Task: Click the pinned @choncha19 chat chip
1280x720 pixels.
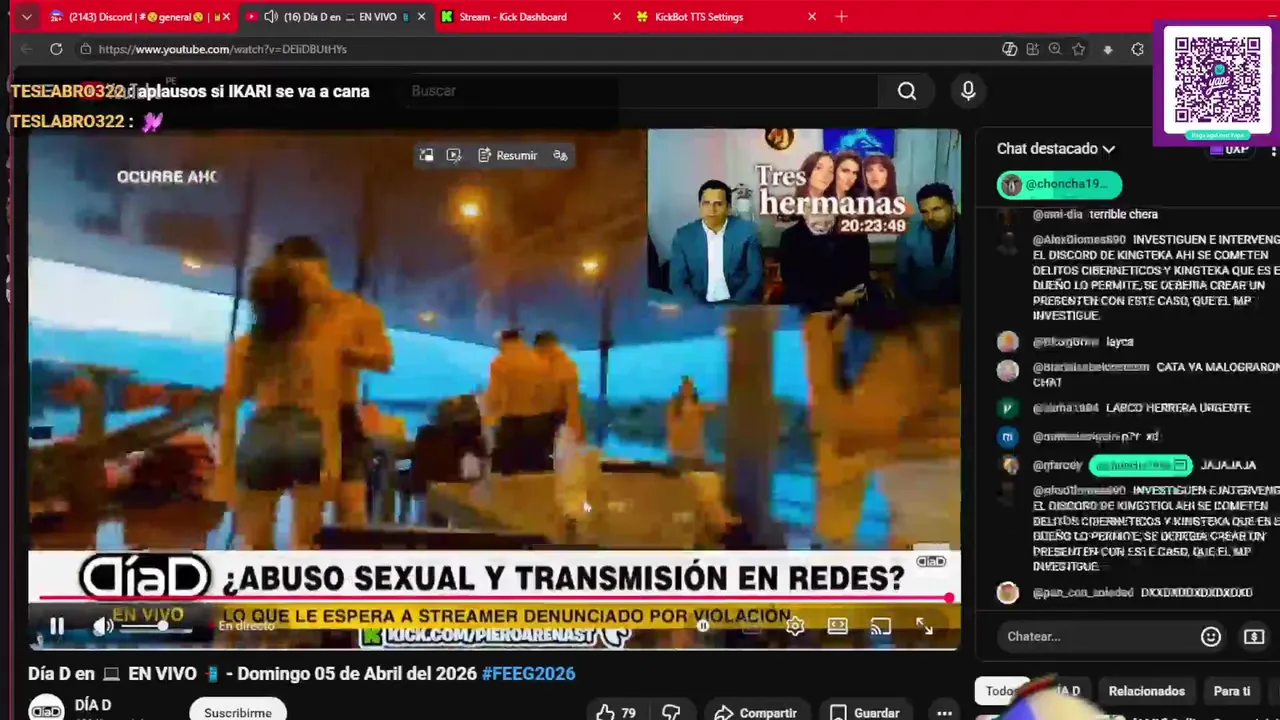Action: [x=1059, y=184]
